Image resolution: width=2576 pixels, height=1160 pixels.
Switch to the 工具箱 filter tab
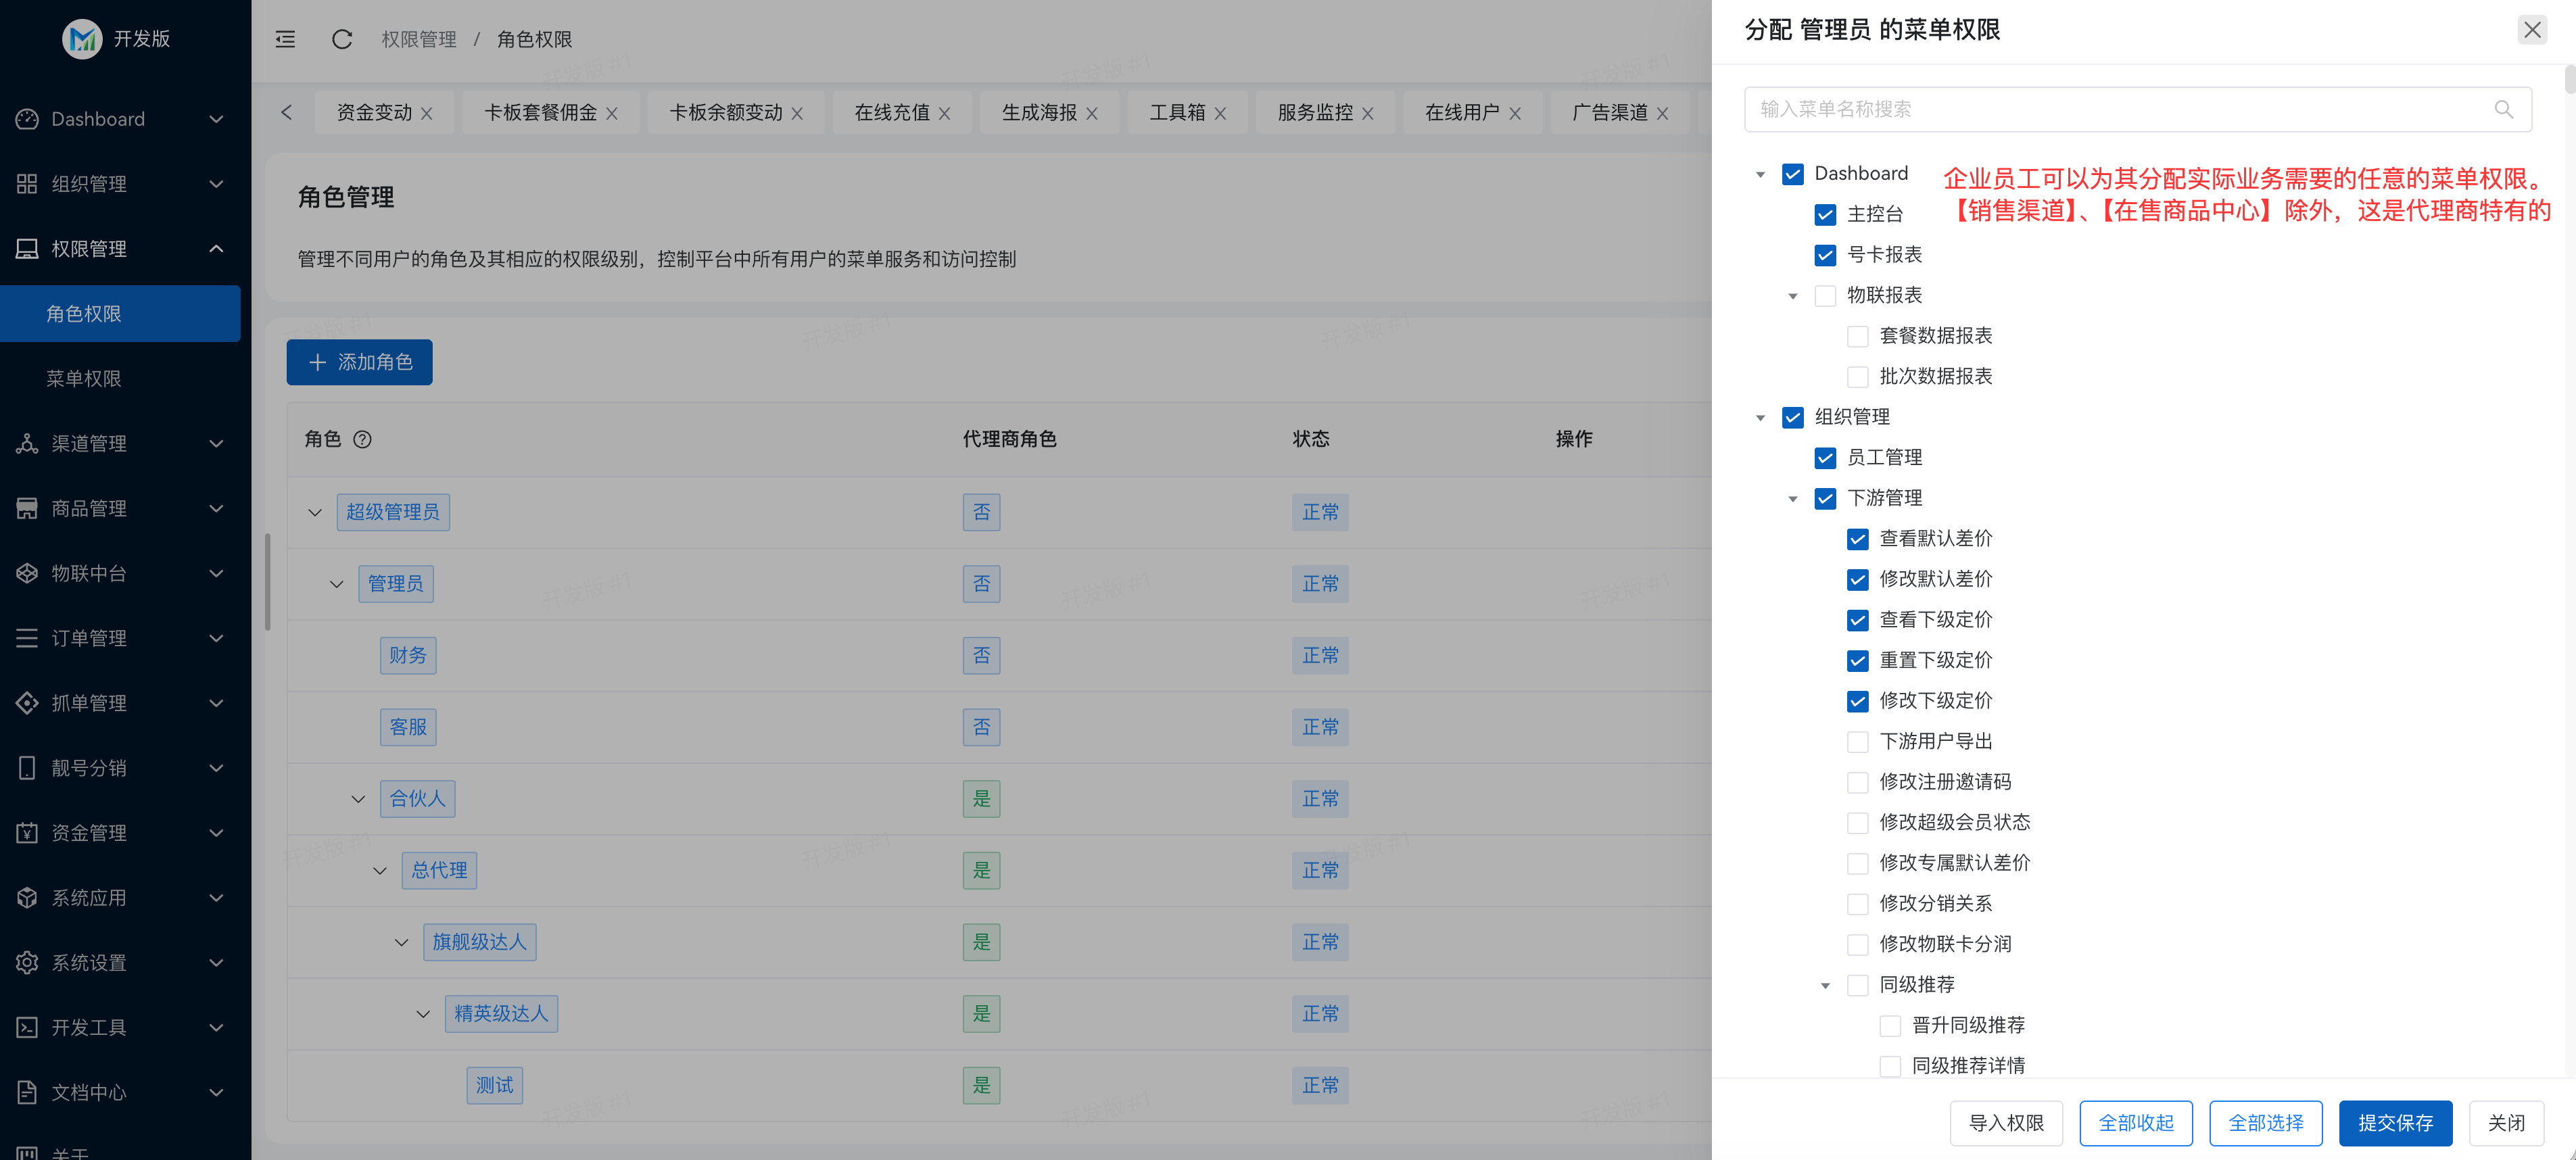(x=1177, y=112)
